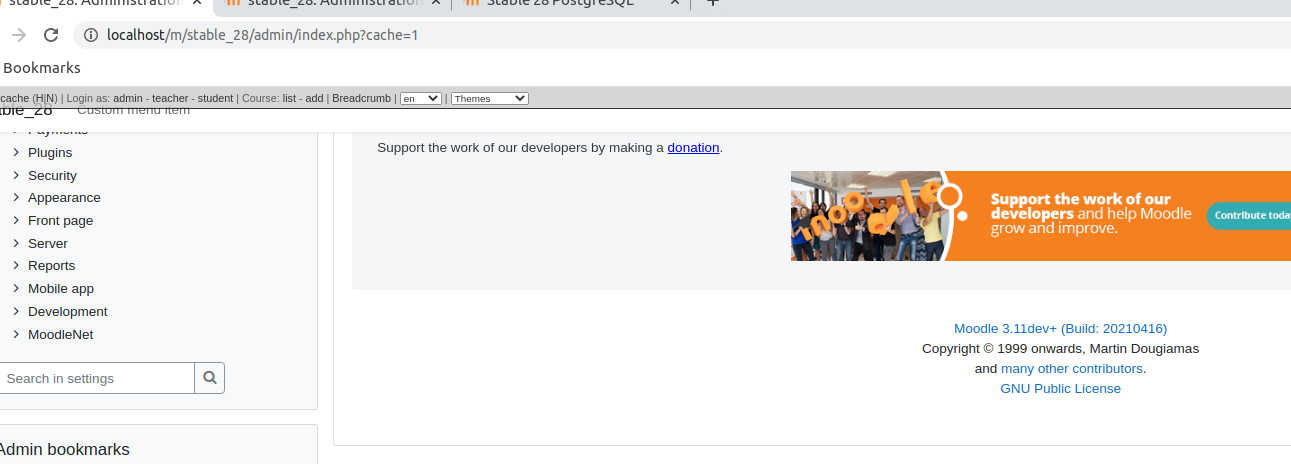Screen dimensions: 1291x464
Task: Open the Front page settings category
Action: point(60,221)
